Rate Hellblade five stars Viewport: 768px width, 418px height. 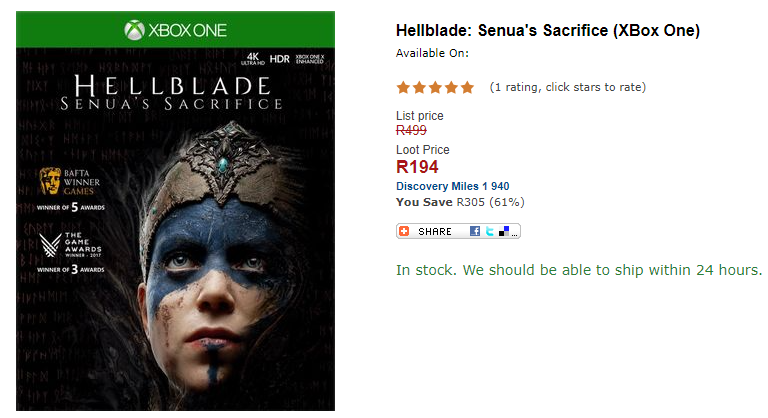pyautogui.click(x=467, y=88)
